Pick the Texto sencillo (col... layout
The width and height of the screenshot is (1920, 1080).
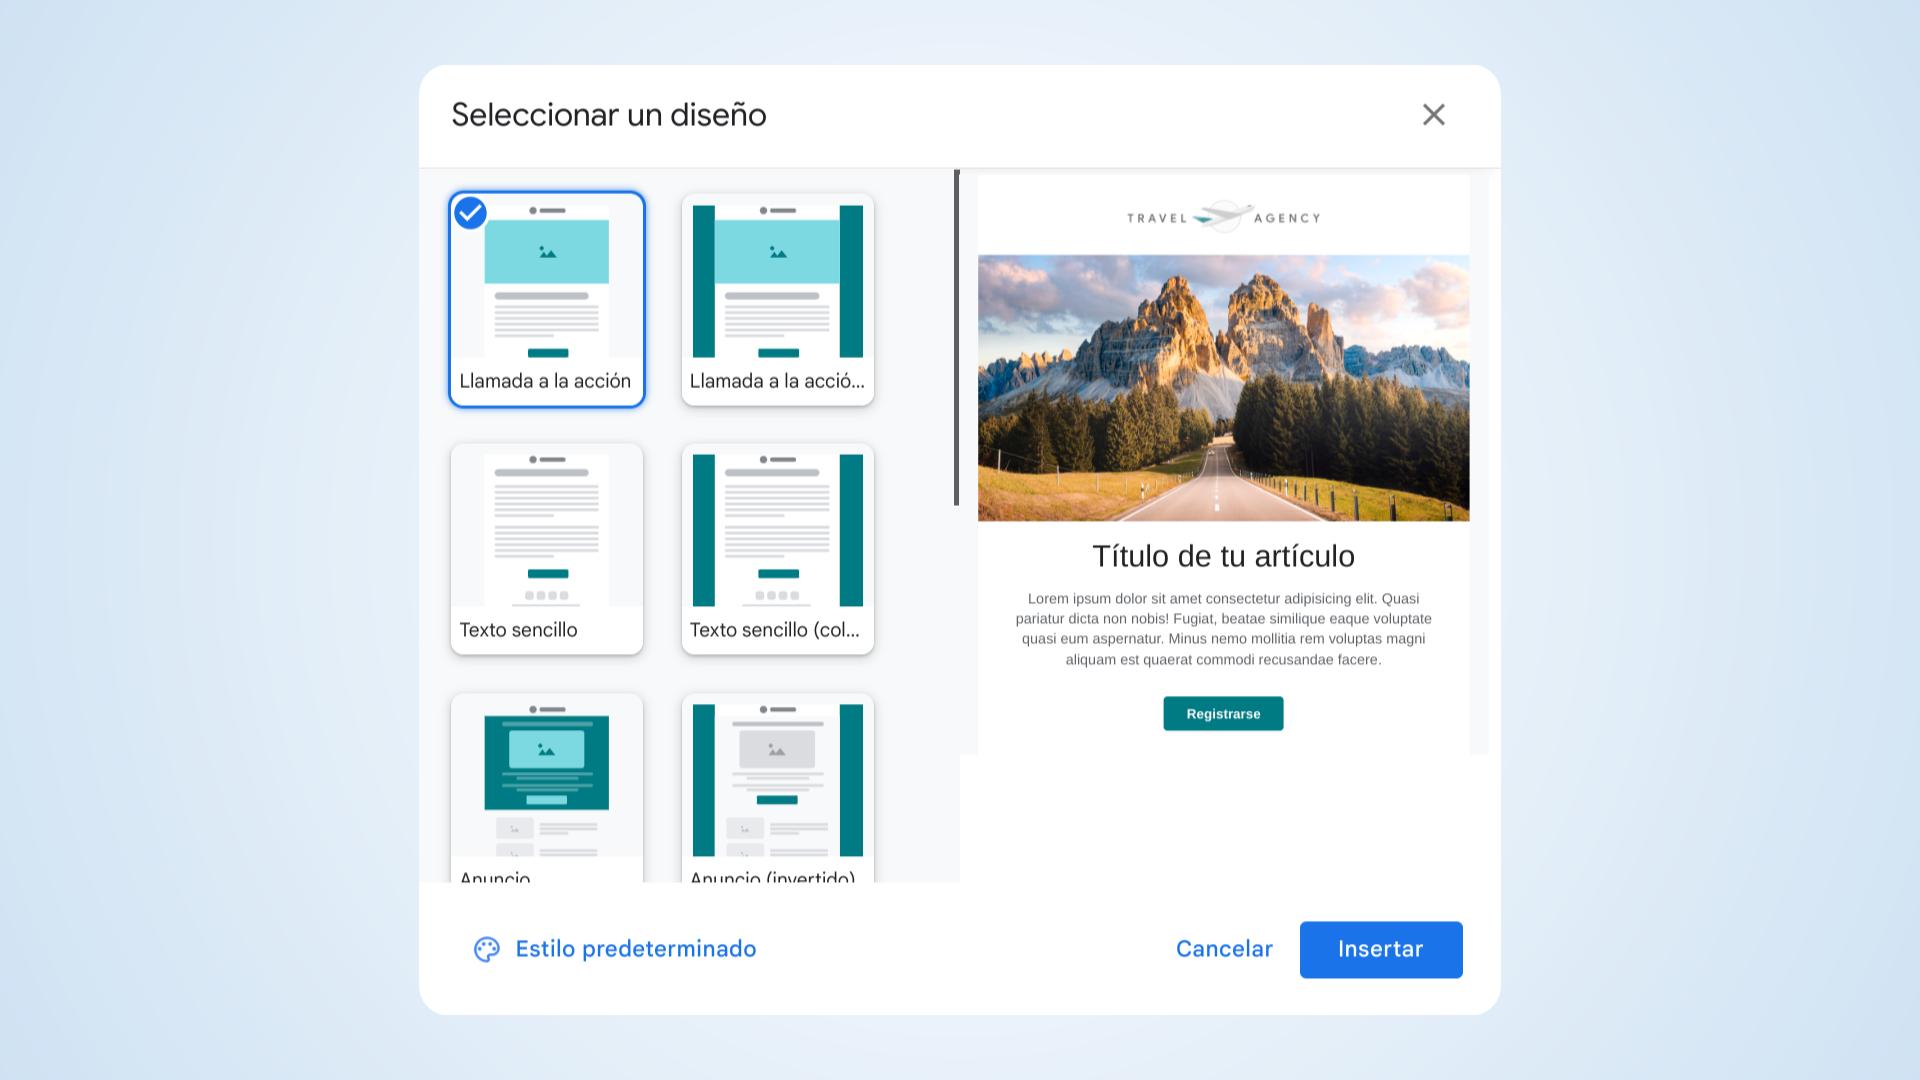click(778, 549)
